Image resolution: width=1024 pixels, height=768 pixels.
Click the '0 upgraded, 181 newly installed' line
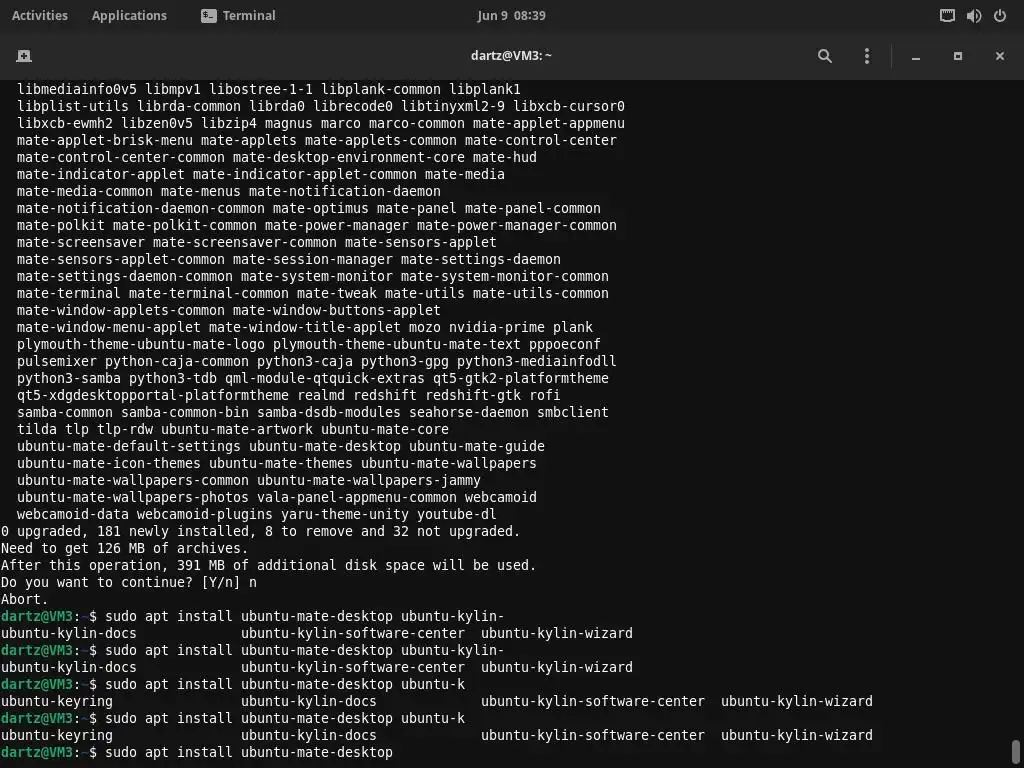click(x=261, y=532)
